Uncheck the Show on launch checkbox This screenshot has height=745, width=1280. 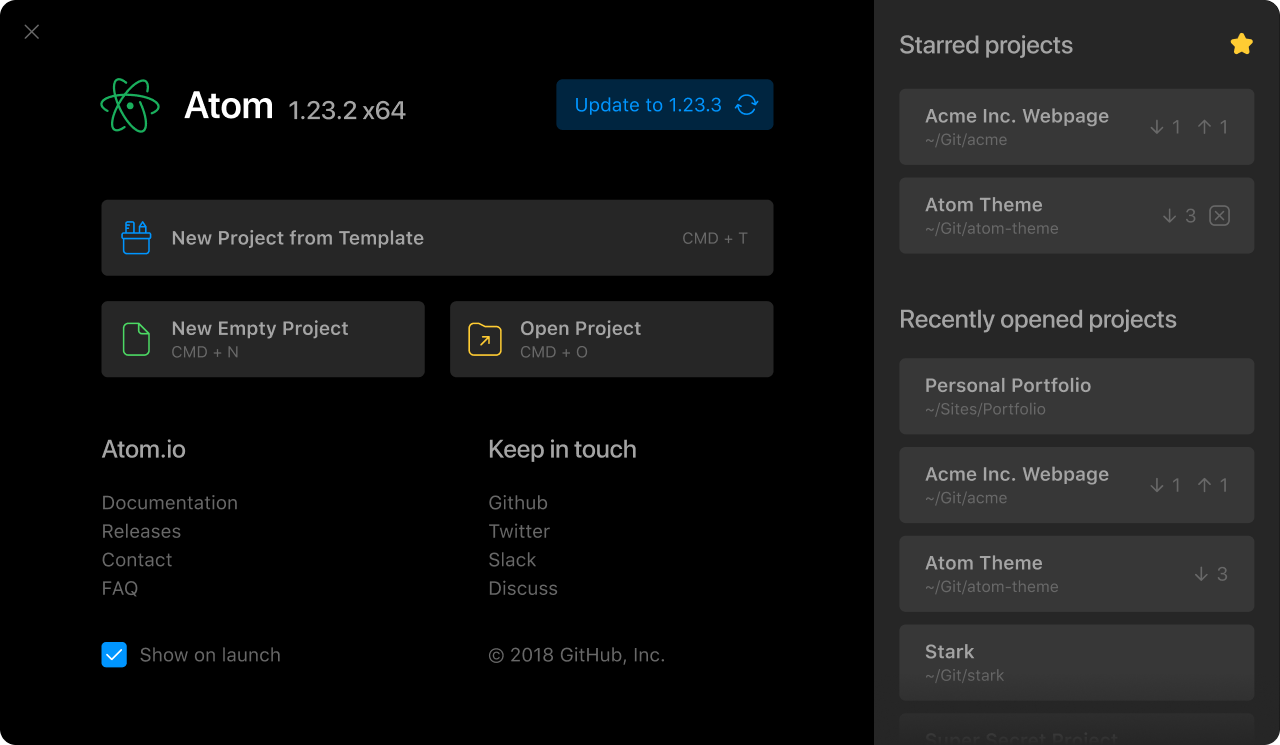[114, 655]
